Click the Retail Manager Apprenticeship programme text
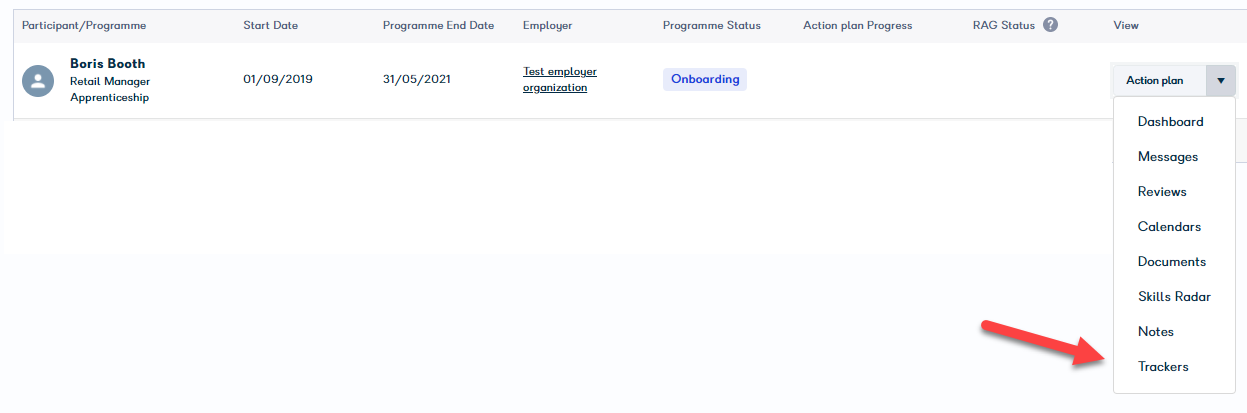 click(110, 89)
